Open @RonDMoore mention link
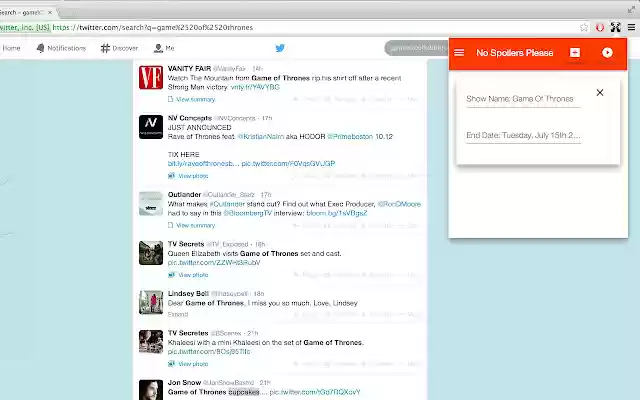The image size is (640, 400). [399, 204]
